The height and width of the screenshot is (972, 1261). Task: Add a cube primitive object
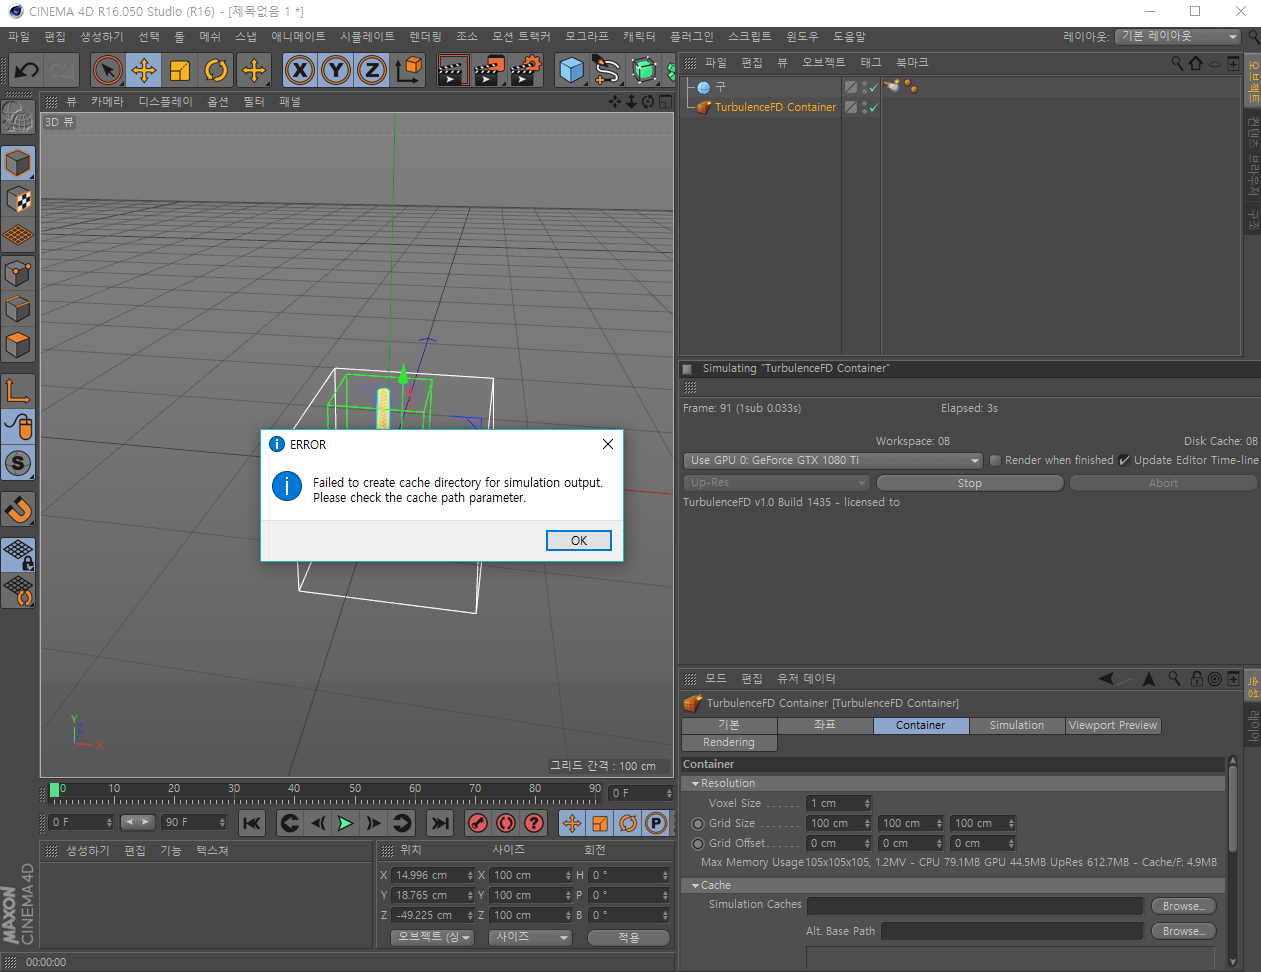coord(571,70)
